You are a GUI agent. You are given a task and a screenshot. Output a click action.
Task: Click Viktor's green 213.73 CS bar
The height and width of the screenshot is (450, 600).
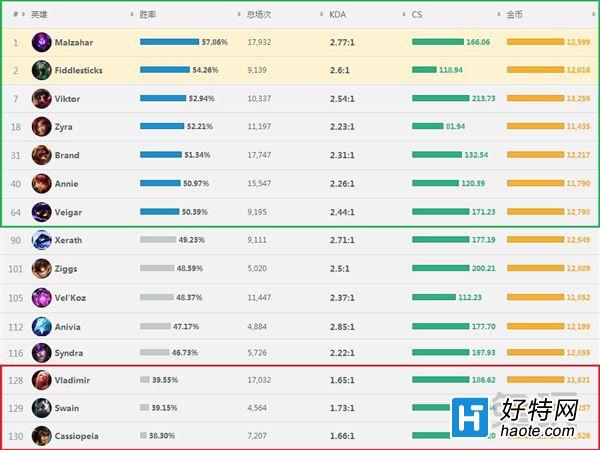click(x=440, y=98)
